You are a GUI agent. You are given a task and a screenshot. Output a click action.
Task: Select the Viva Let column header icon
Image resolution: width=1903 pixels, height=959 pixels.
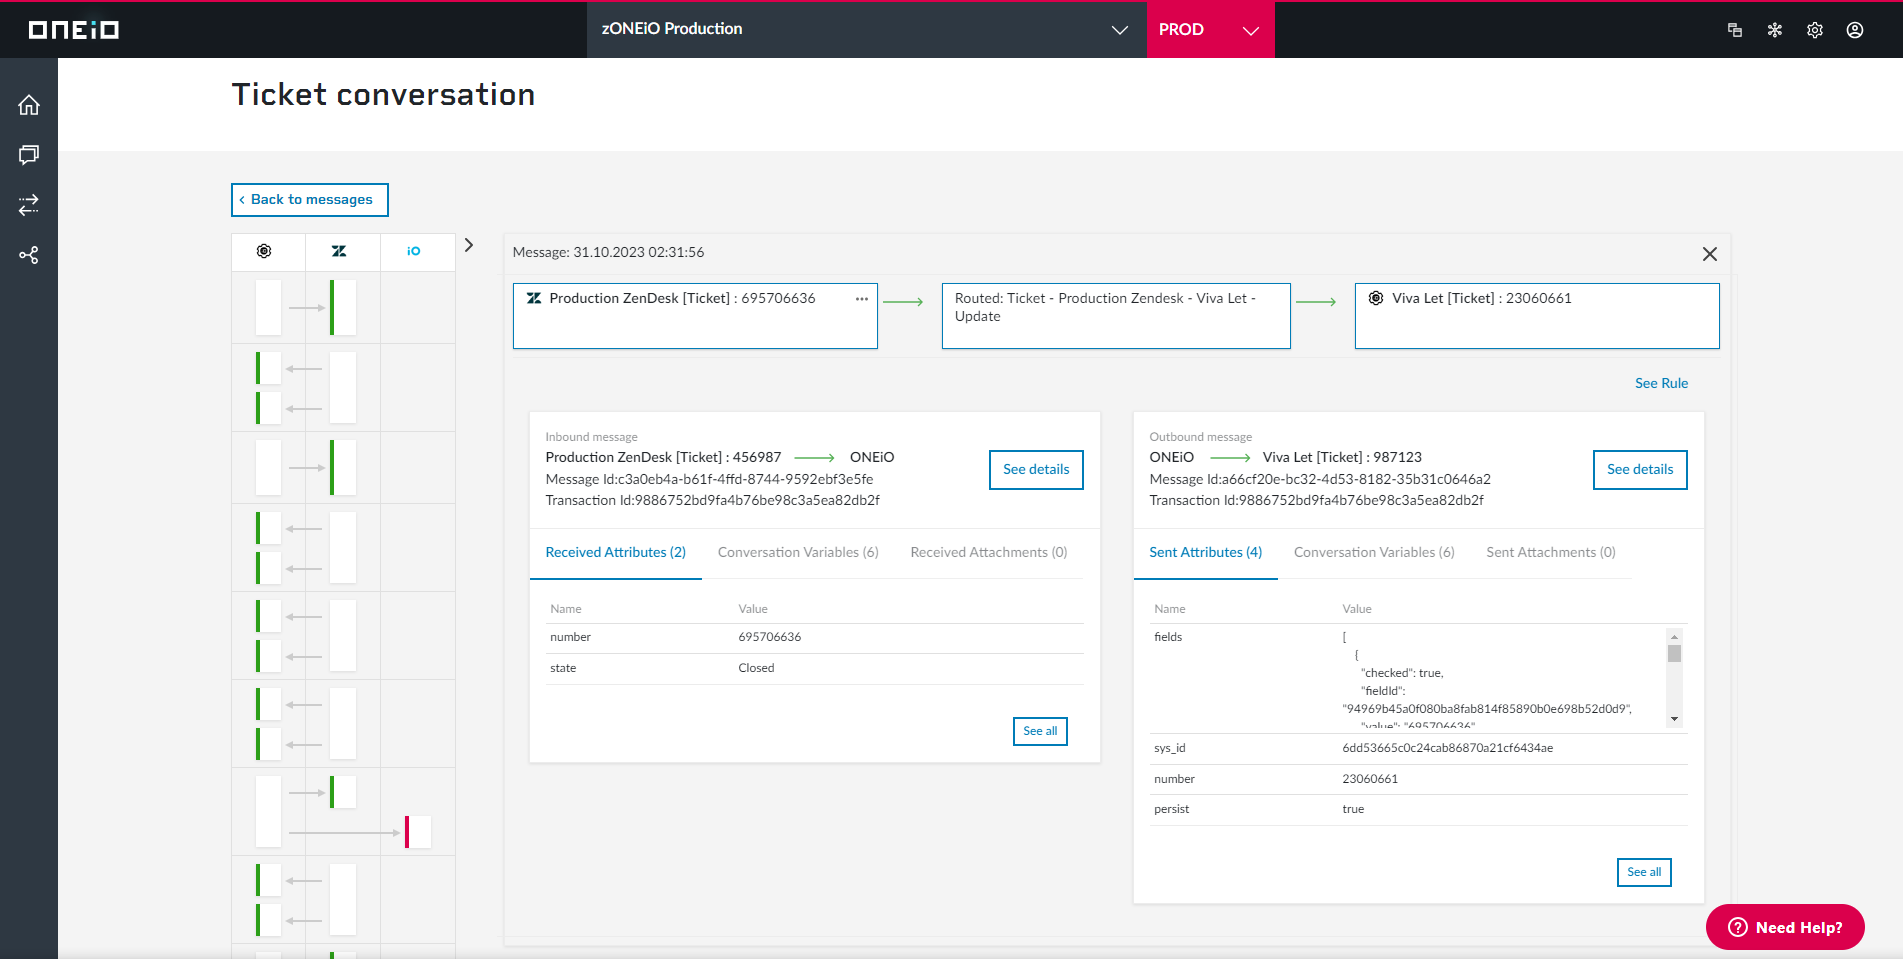264,251
